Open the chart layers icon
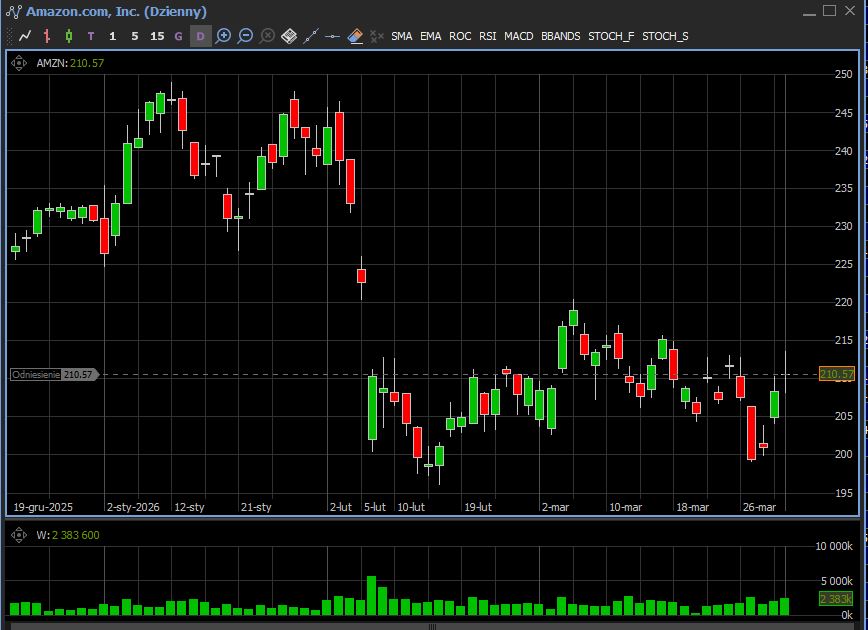Screen dimensions: 868x630 coord(289,36)
